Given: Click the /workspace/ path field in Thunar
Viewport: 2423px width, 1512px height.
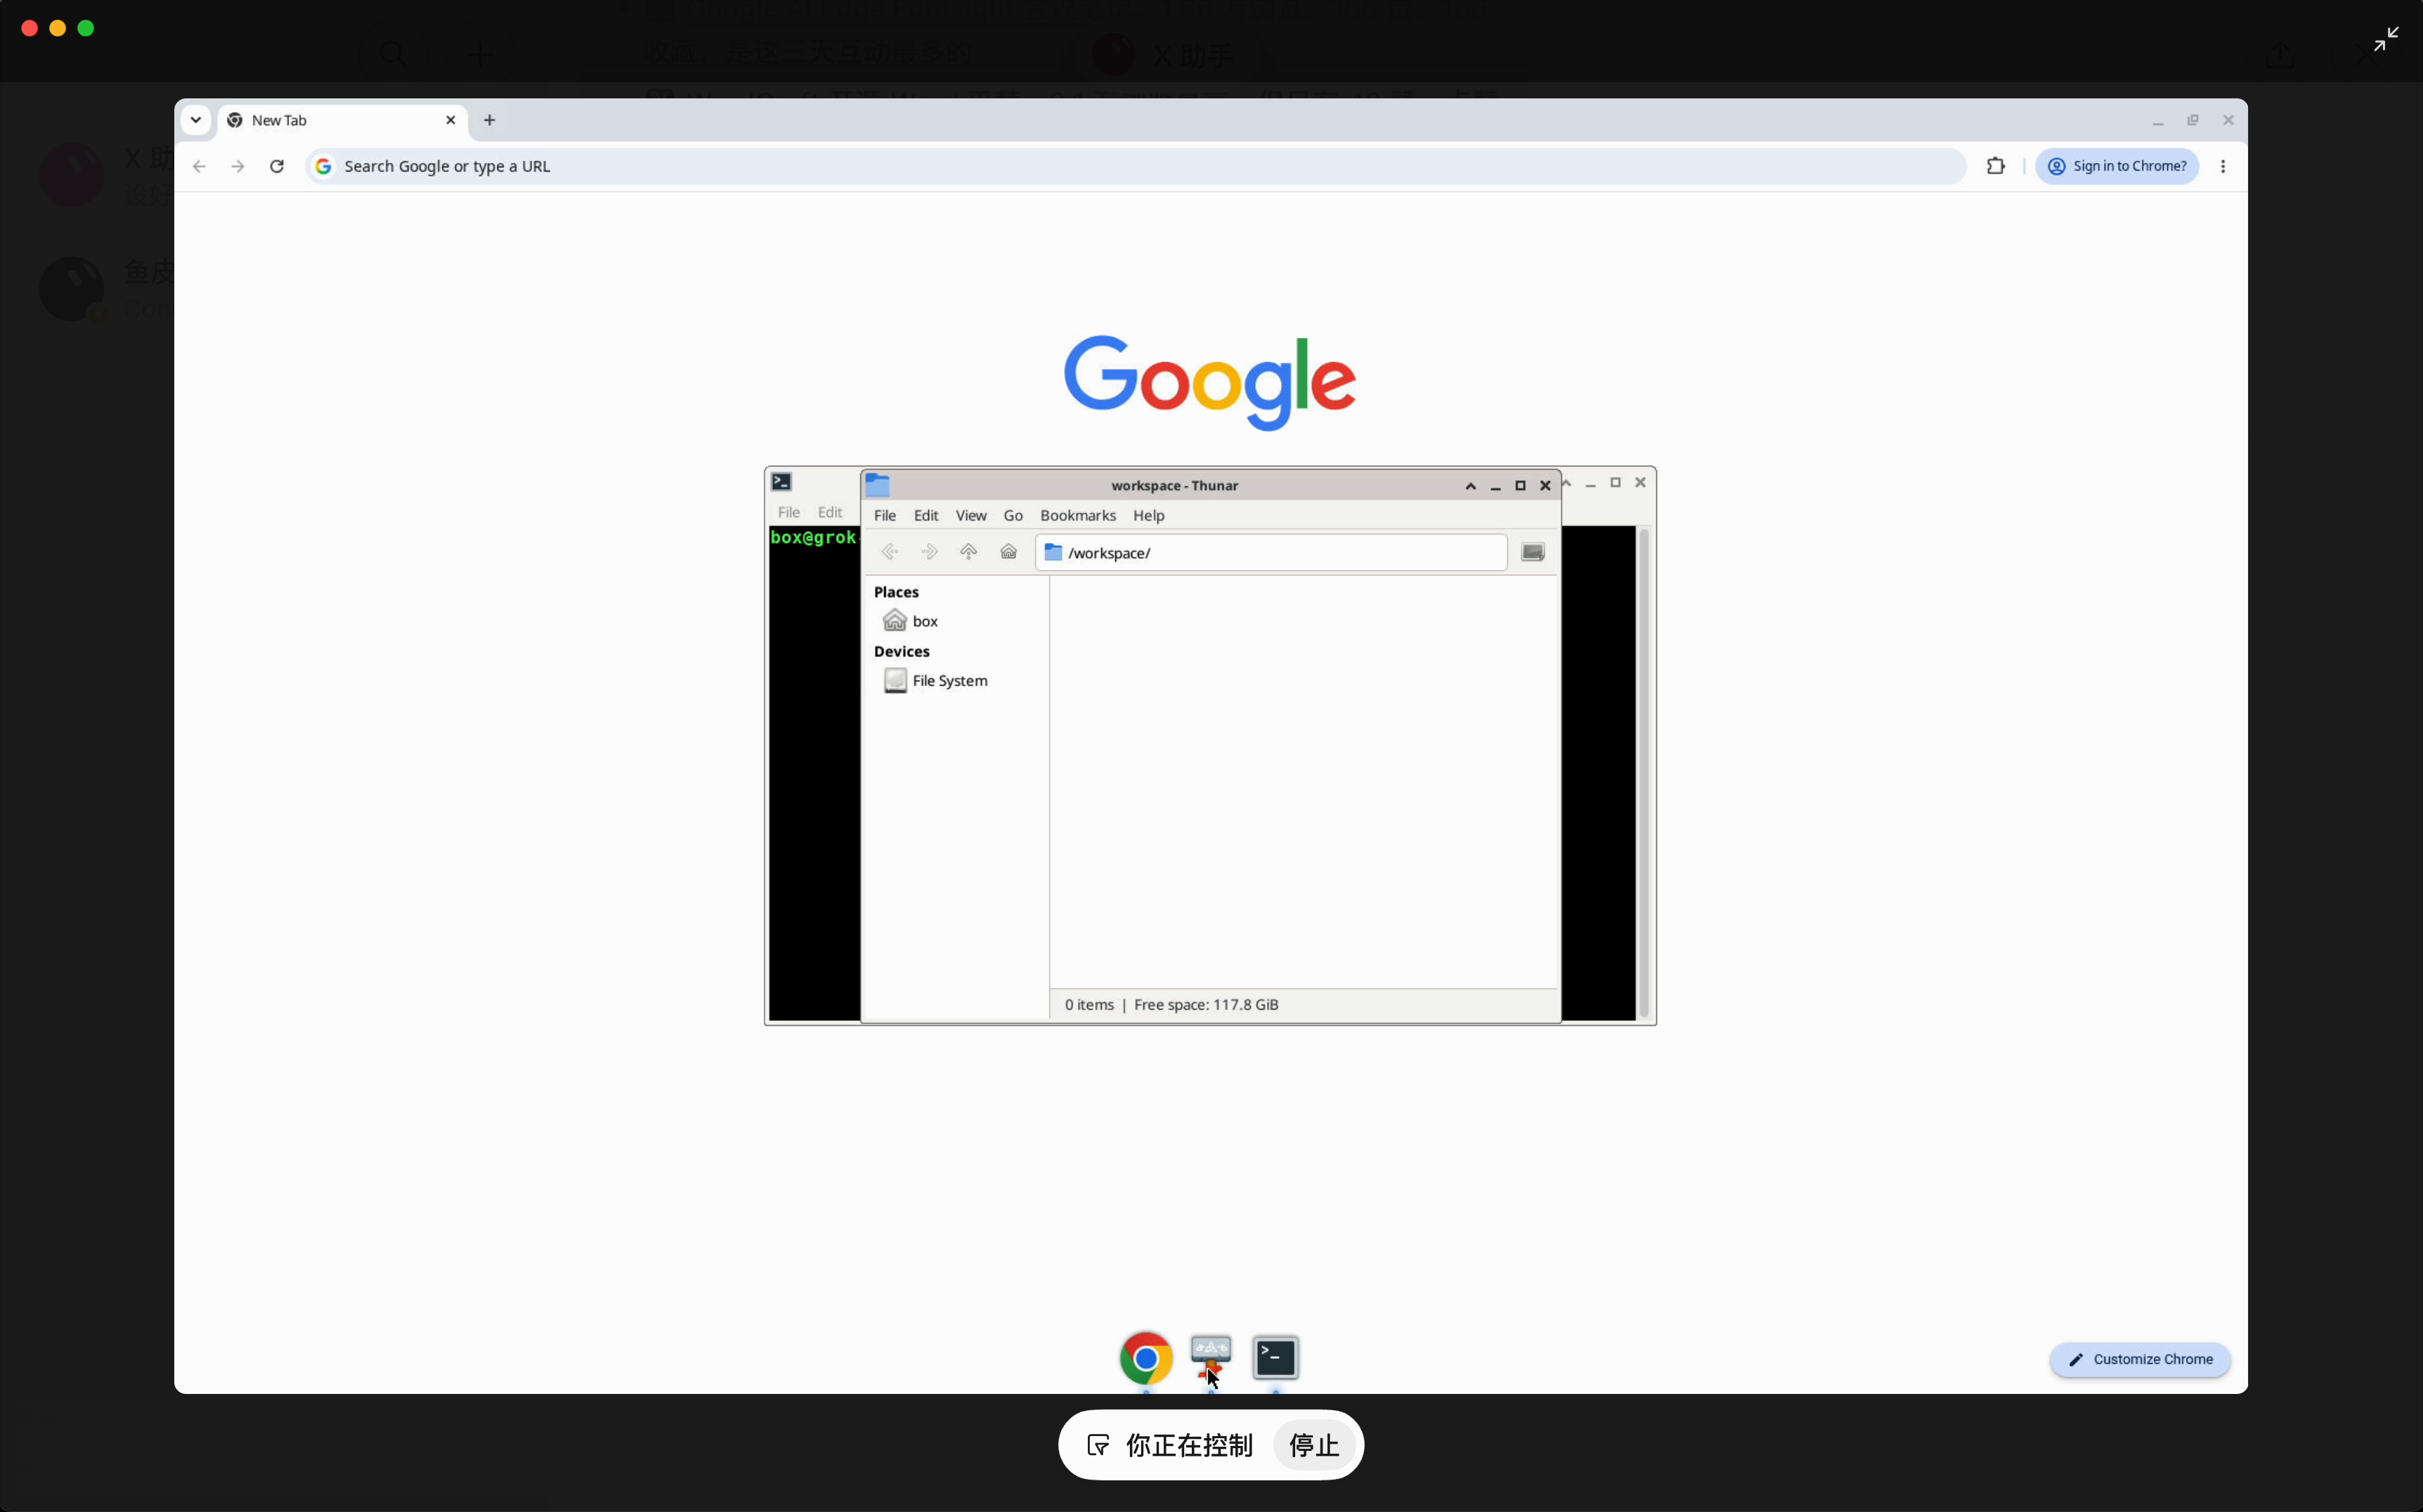Looking at the screenshot, I should tap(1270, 552).
